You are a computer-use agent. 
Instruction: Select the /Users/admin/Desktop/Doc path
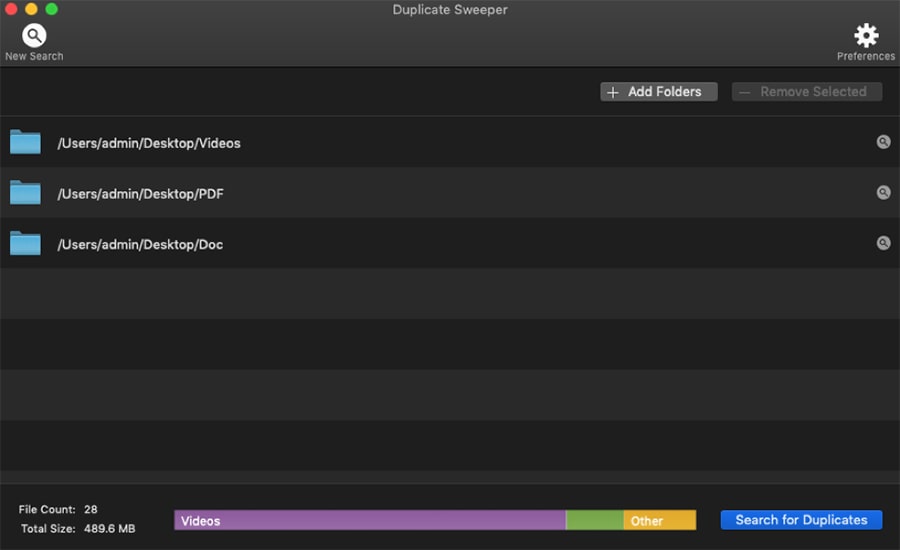point(140,245)
